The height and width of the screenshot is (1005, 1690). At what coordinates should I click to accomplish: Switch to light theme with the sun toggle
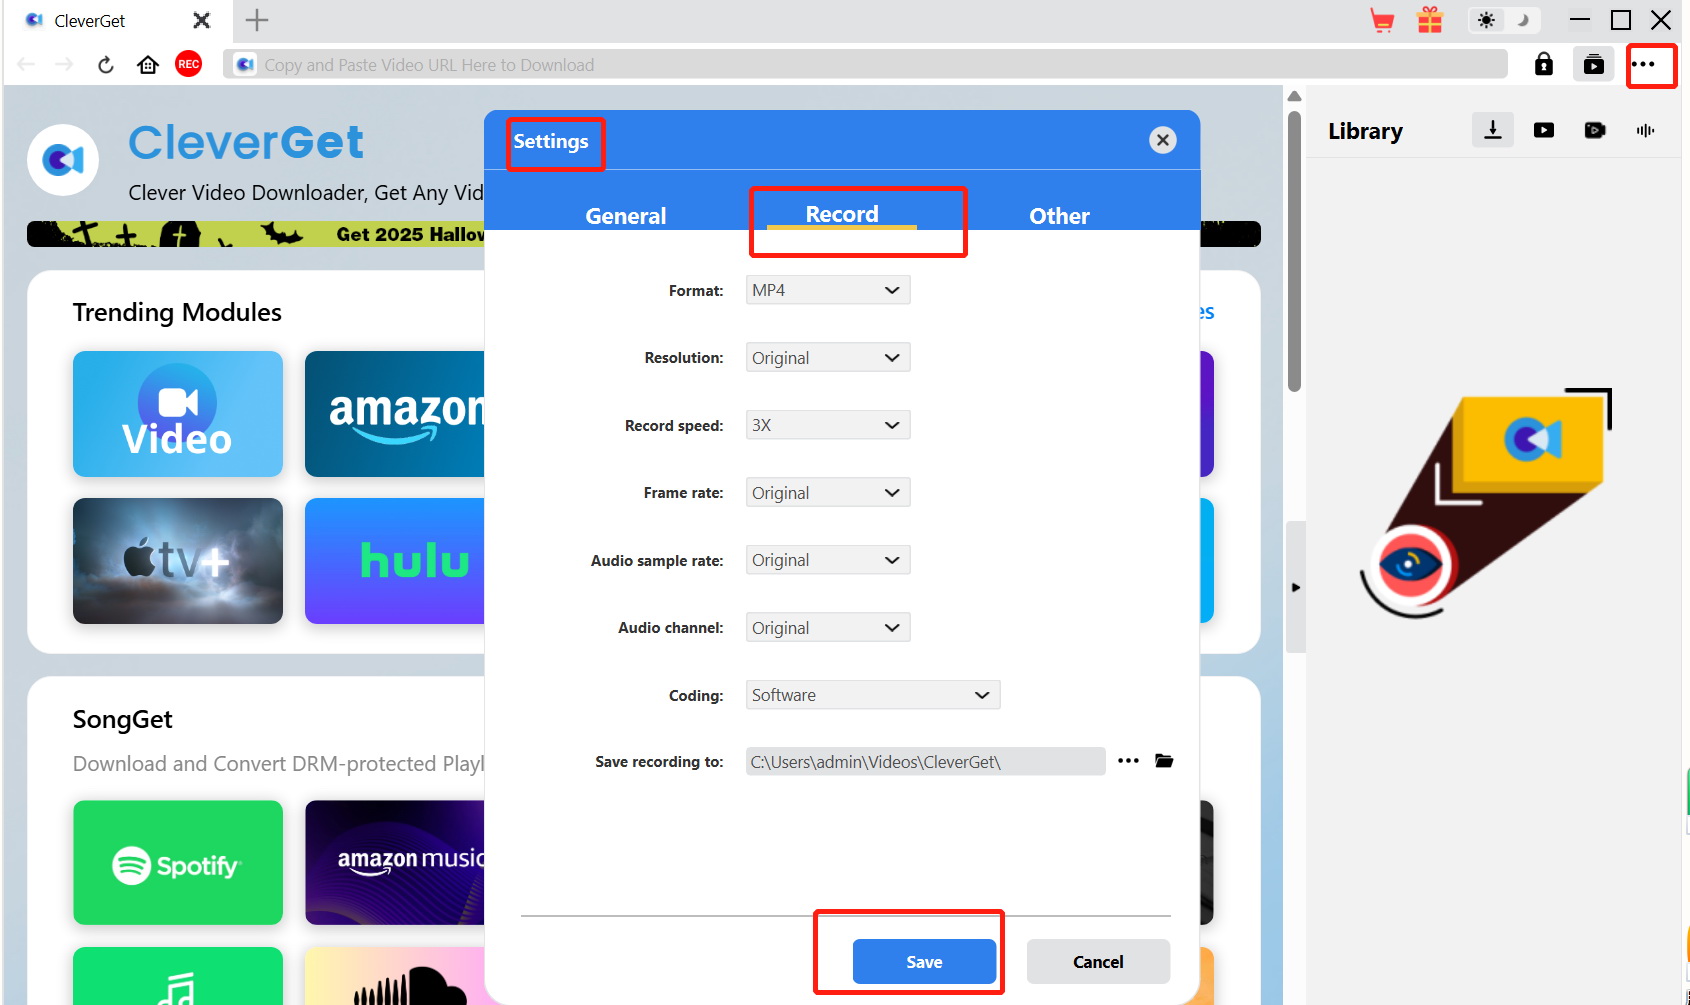(1487, 19)
